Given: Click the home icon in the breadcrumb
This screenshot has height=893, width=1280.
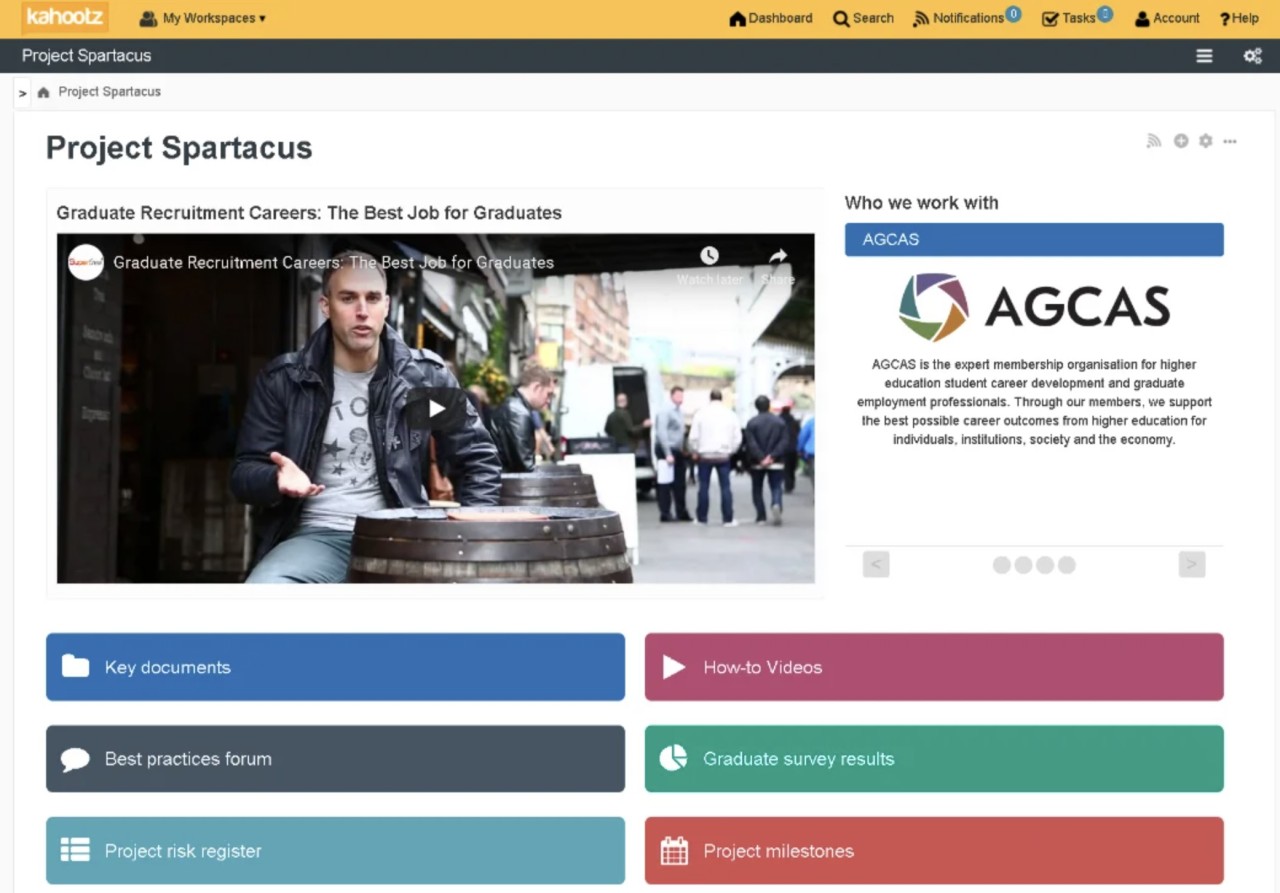Looking at the screenshot, I should coord(43,91).
